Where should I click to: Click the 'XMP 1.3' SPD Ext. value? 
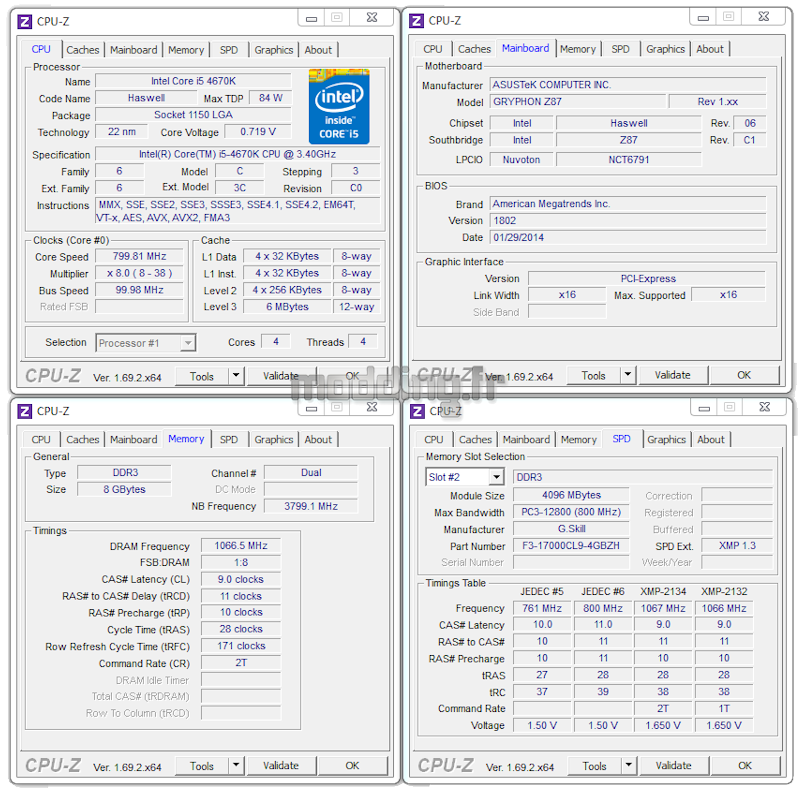[x=737, y=546]
